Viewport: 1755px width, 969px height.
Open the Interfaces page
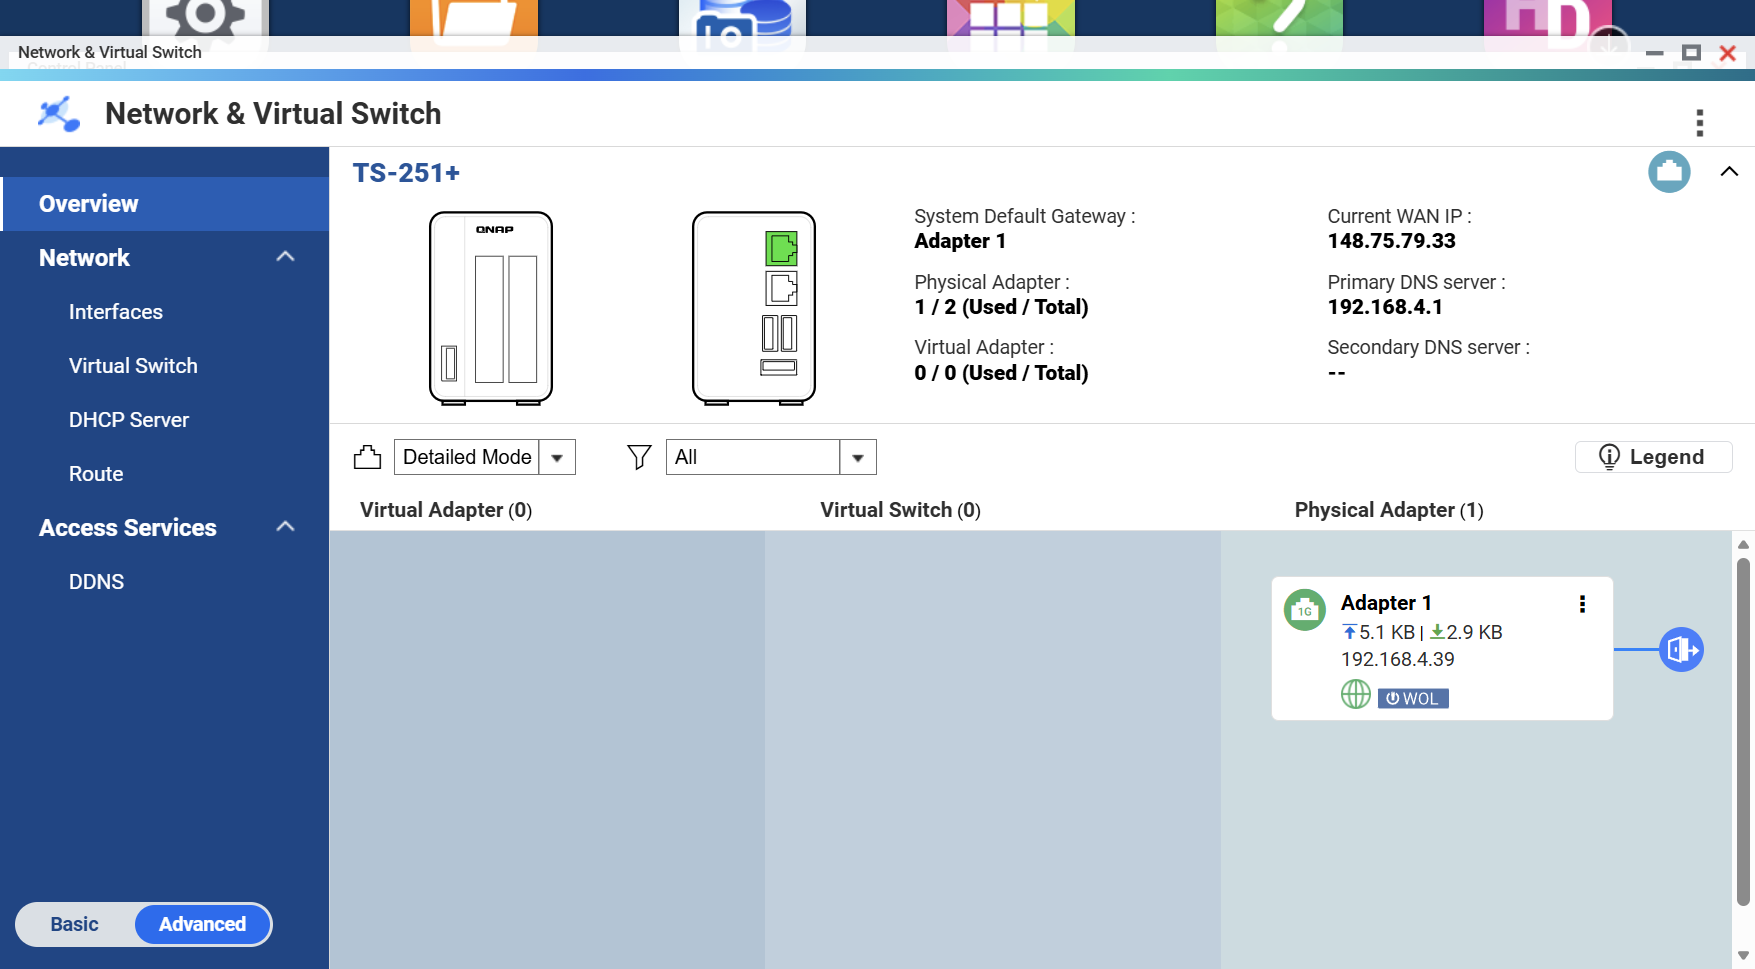click(116, 312)
